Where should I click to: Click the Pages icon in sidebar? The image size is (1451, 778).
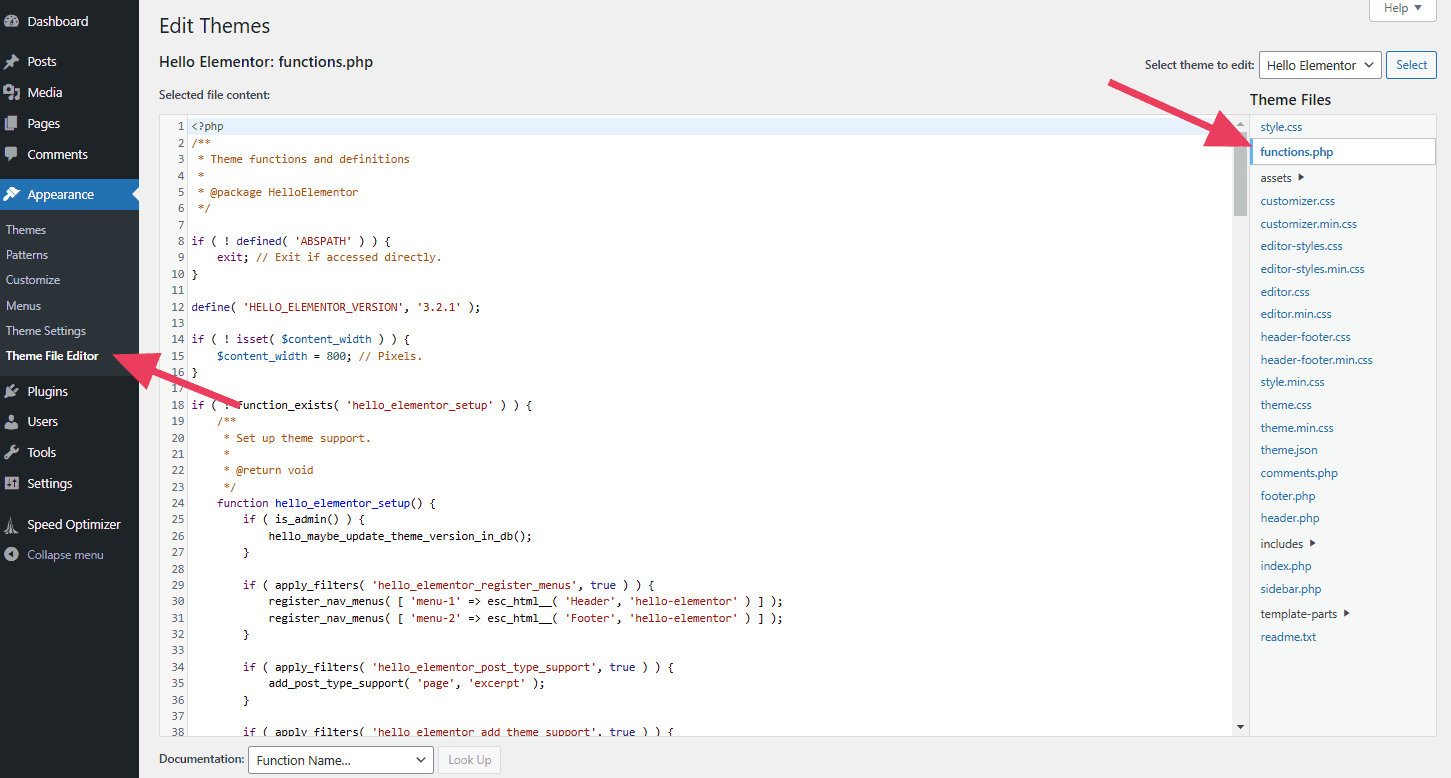click(12, 124)
